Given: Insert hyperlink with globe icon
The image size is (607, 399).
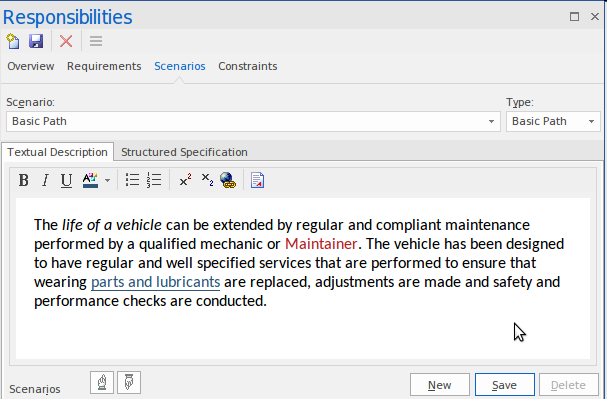Looking at the screenshot, I should click(228, 180).
